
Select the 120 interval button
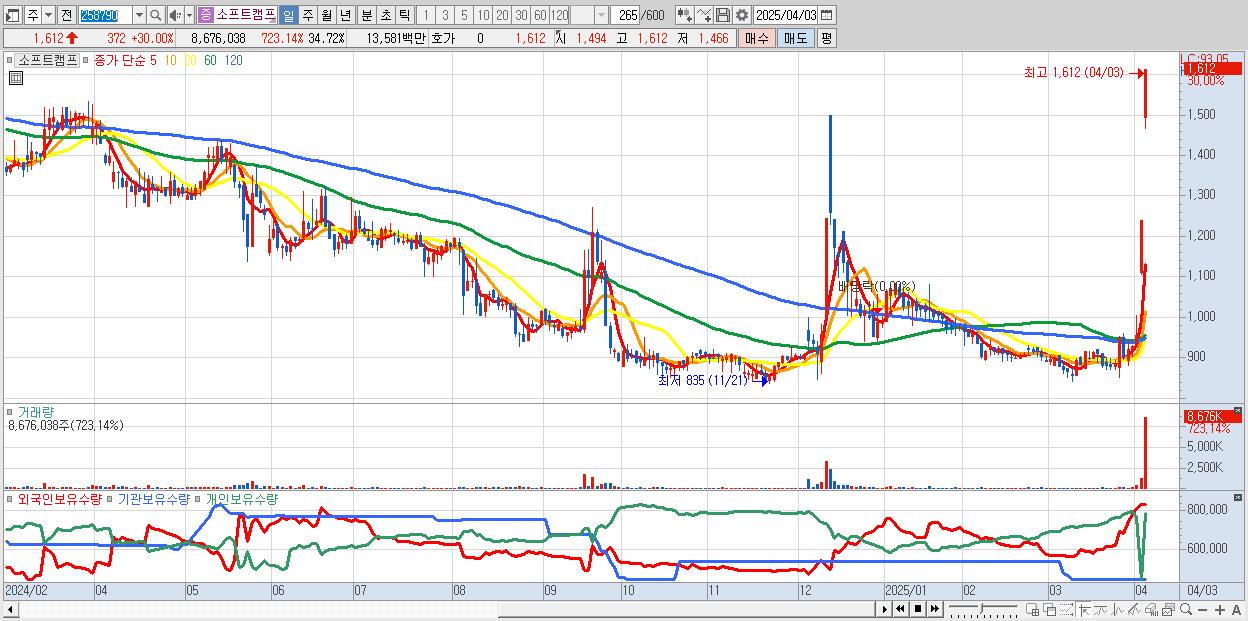[559, 15]
